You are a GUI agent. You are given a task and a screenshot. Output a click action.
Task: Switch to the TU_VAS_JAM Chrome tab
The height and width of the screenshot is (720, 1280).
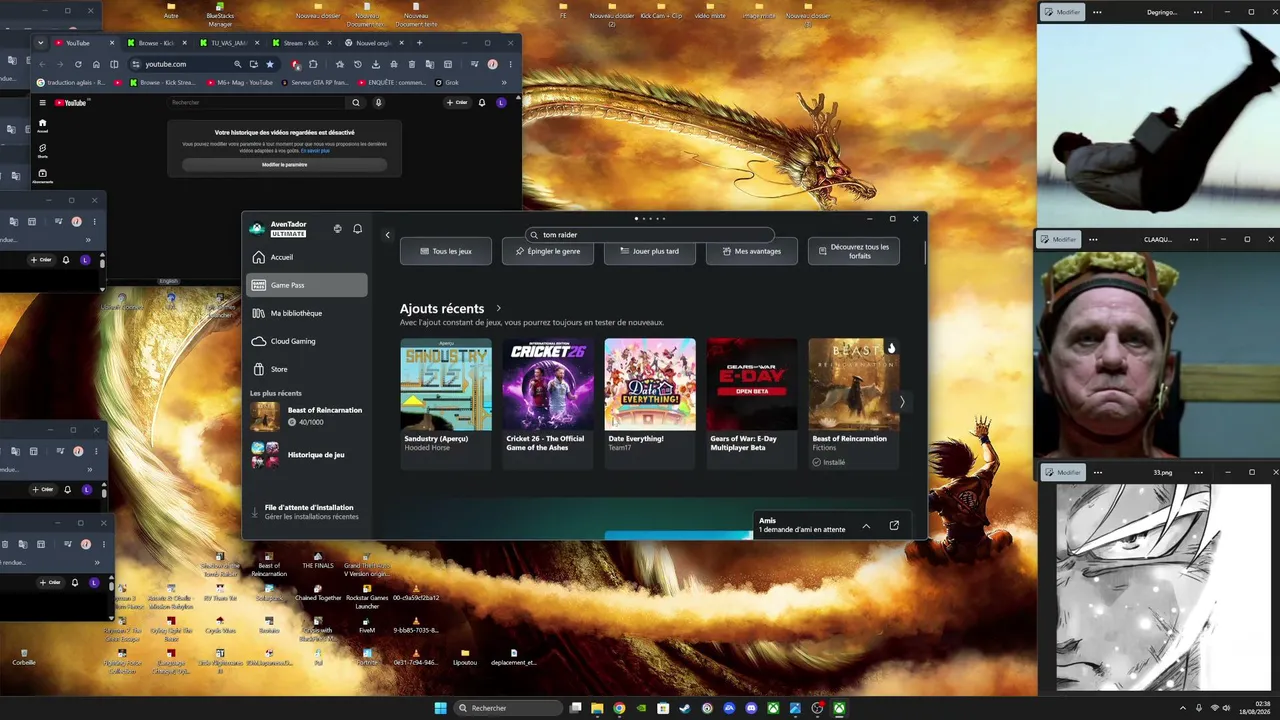231,43
